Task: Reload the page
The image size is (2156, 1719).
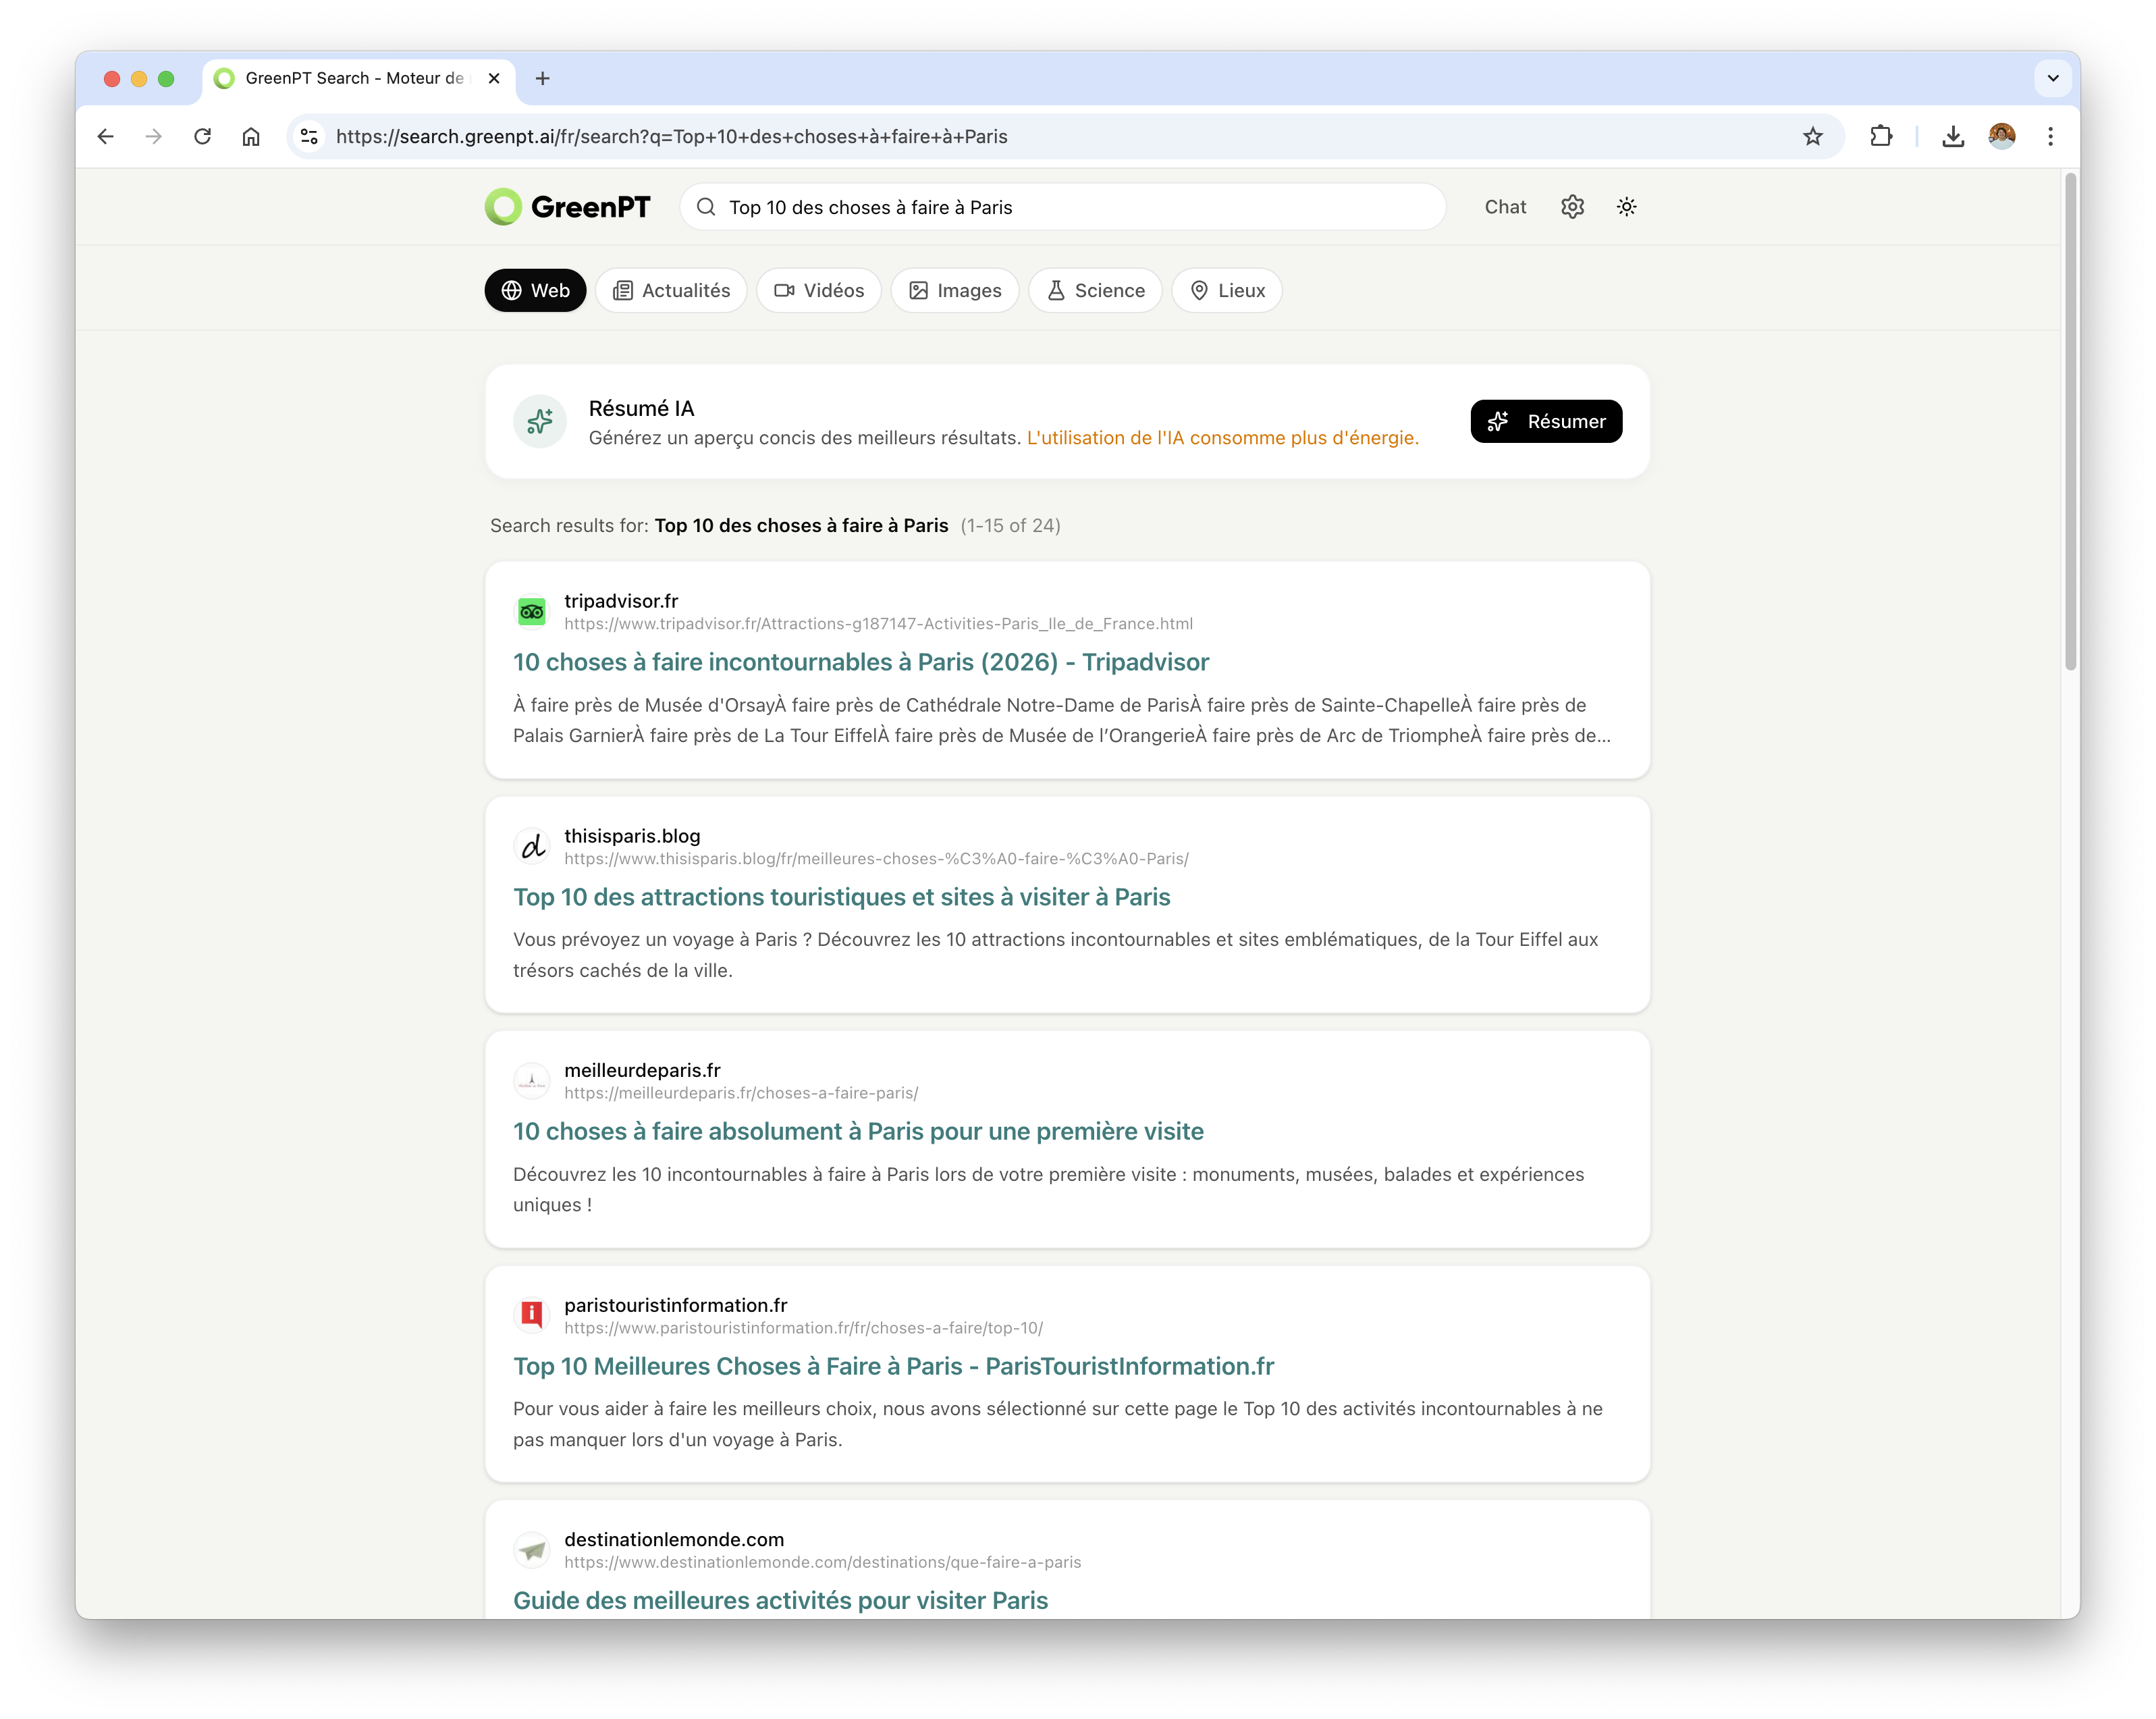Action: click(203, 137)
